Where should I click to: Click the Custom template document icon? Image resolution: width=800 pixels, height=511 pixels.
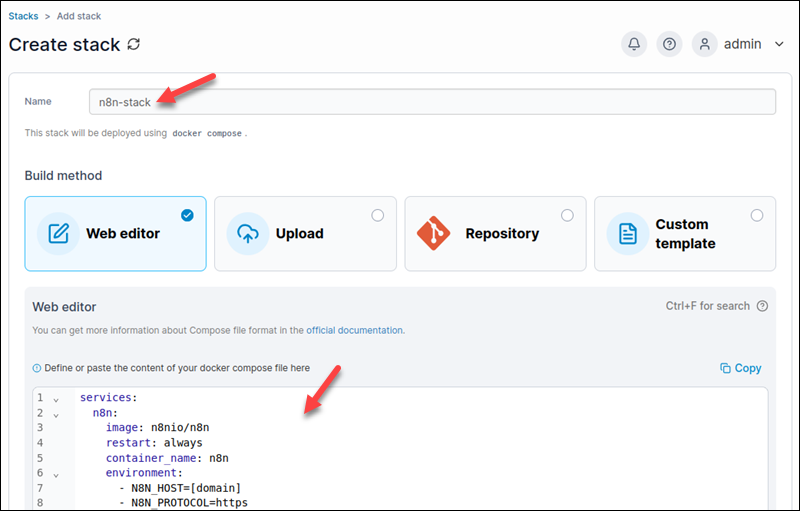(628, 234)
